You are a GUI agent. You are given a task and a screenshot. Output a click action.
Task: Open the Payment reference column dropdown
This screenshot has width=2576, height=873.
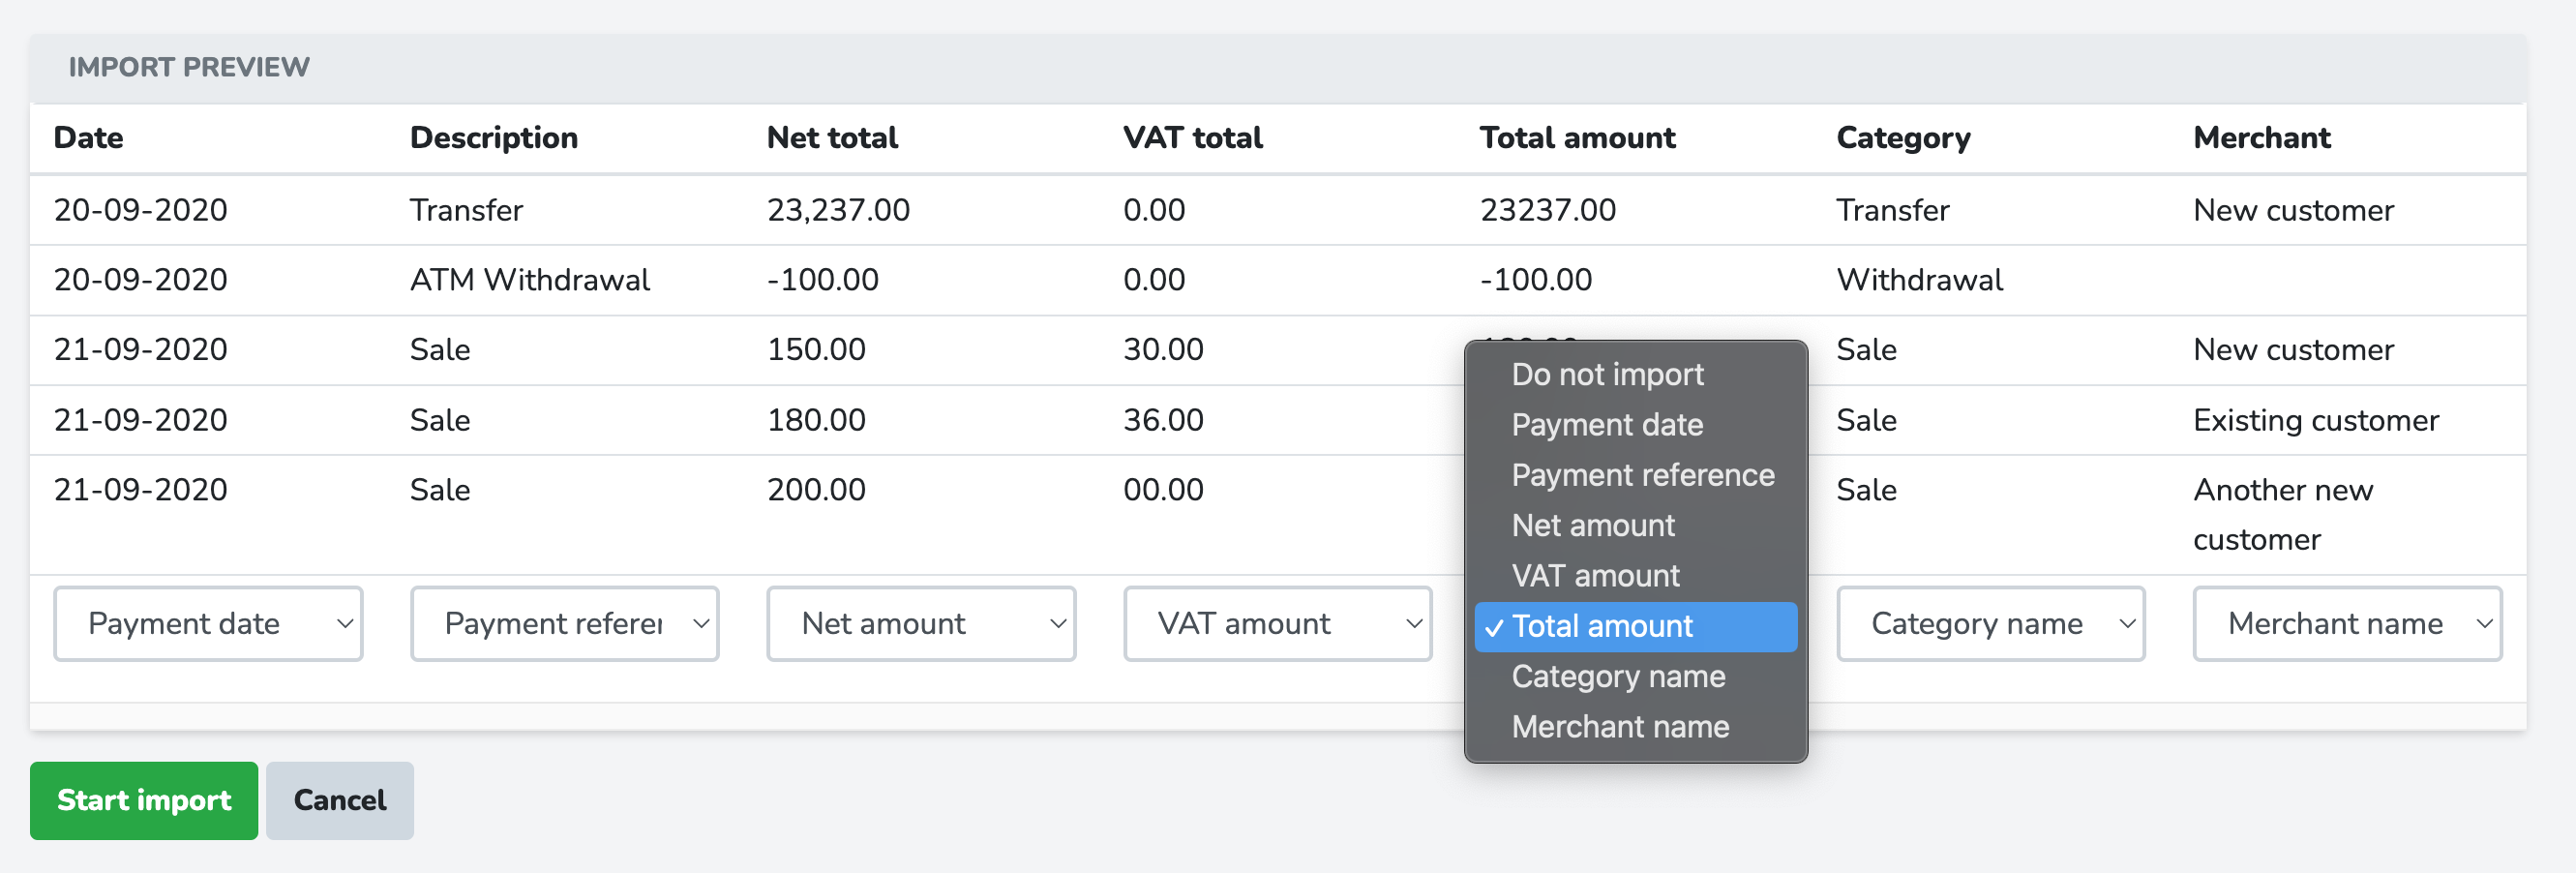564,623
